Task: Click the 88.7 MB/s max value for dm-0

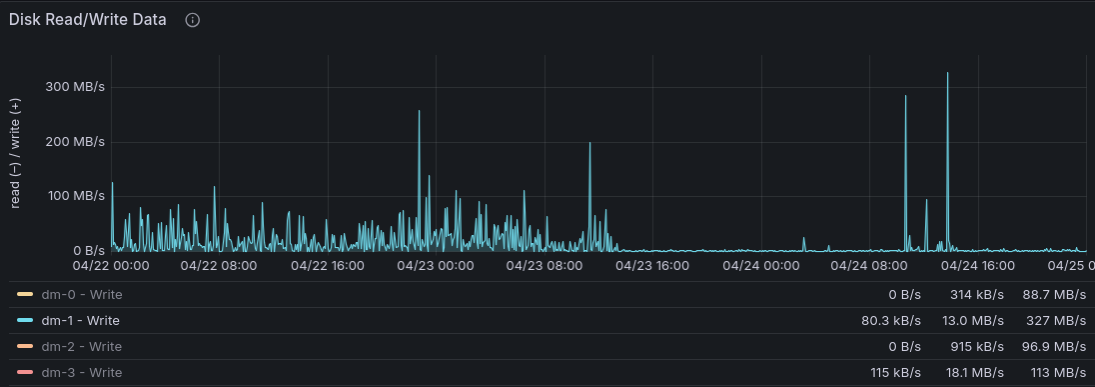Action: [x=1054, y=295]
